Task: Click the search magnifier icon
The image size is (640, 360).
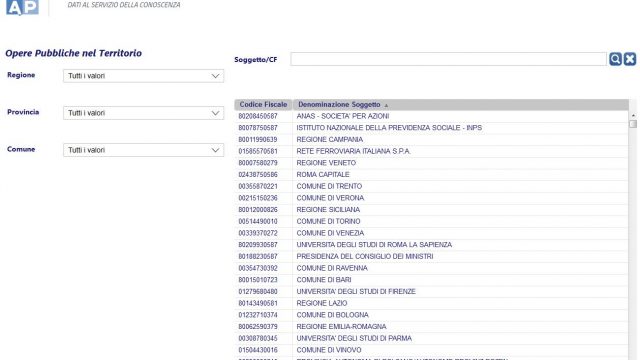Action: point(615,59)
